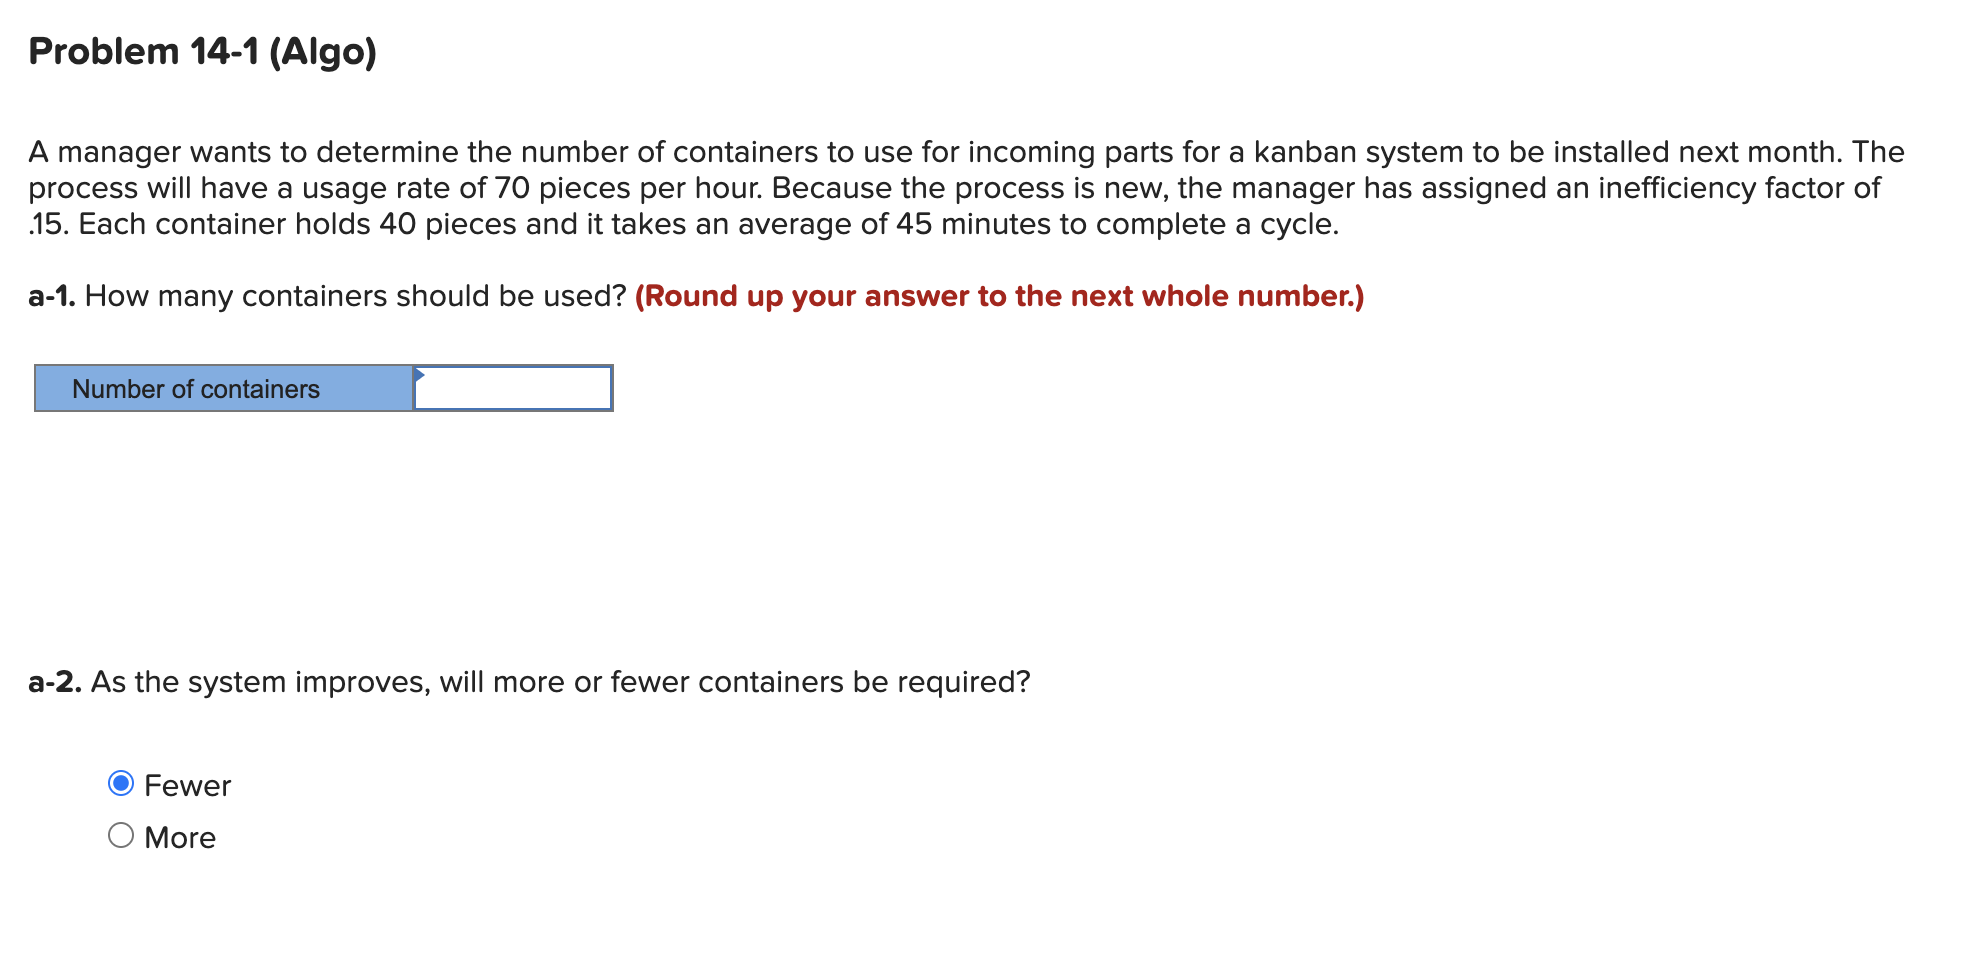Click the More option label text
The height and width of the screenshot is (954, 1988).
179,836
